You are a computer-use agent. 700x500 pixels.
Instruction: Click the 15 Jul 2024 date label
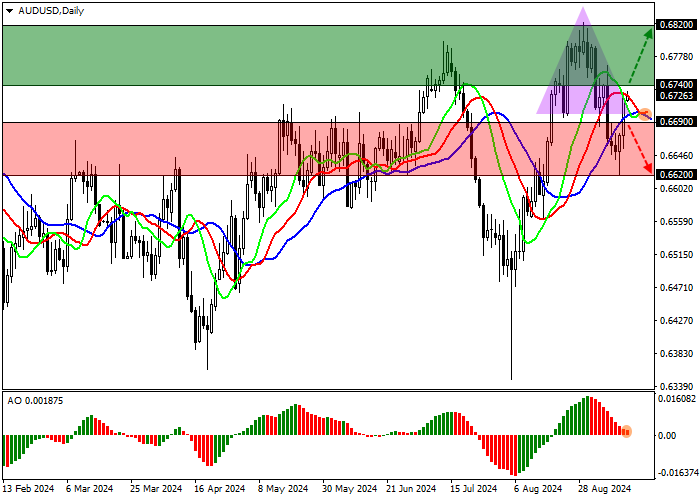[474, 489]
